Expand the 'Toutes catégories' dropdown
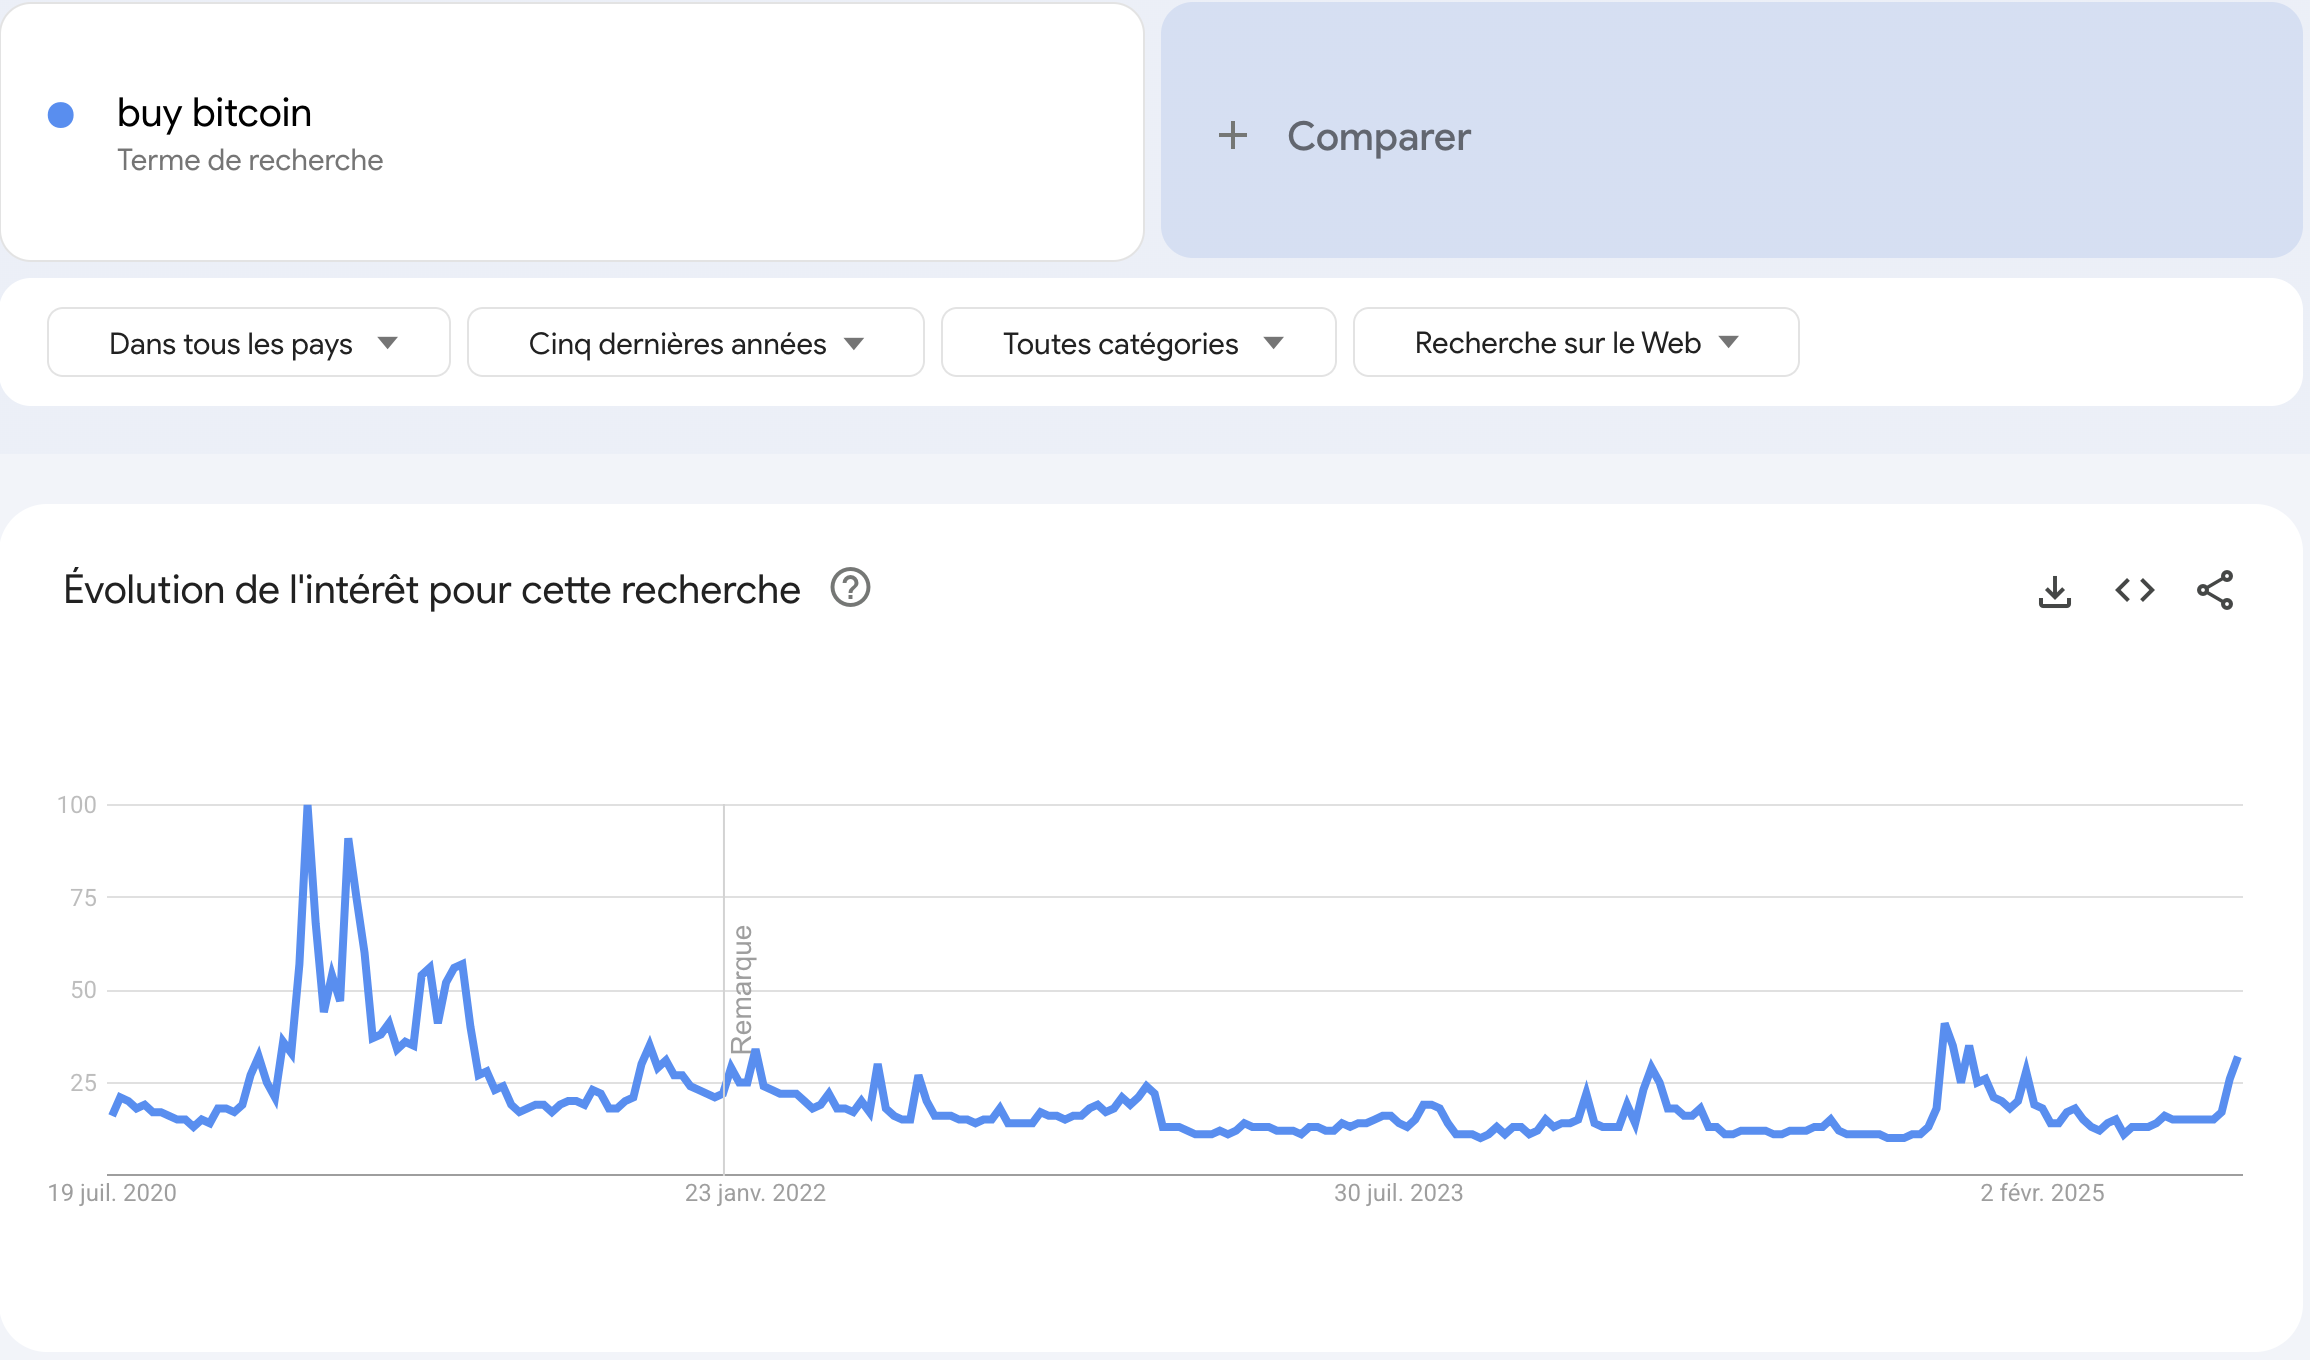Viewport: 2310px width, 1360px height. click(1138, 343)
